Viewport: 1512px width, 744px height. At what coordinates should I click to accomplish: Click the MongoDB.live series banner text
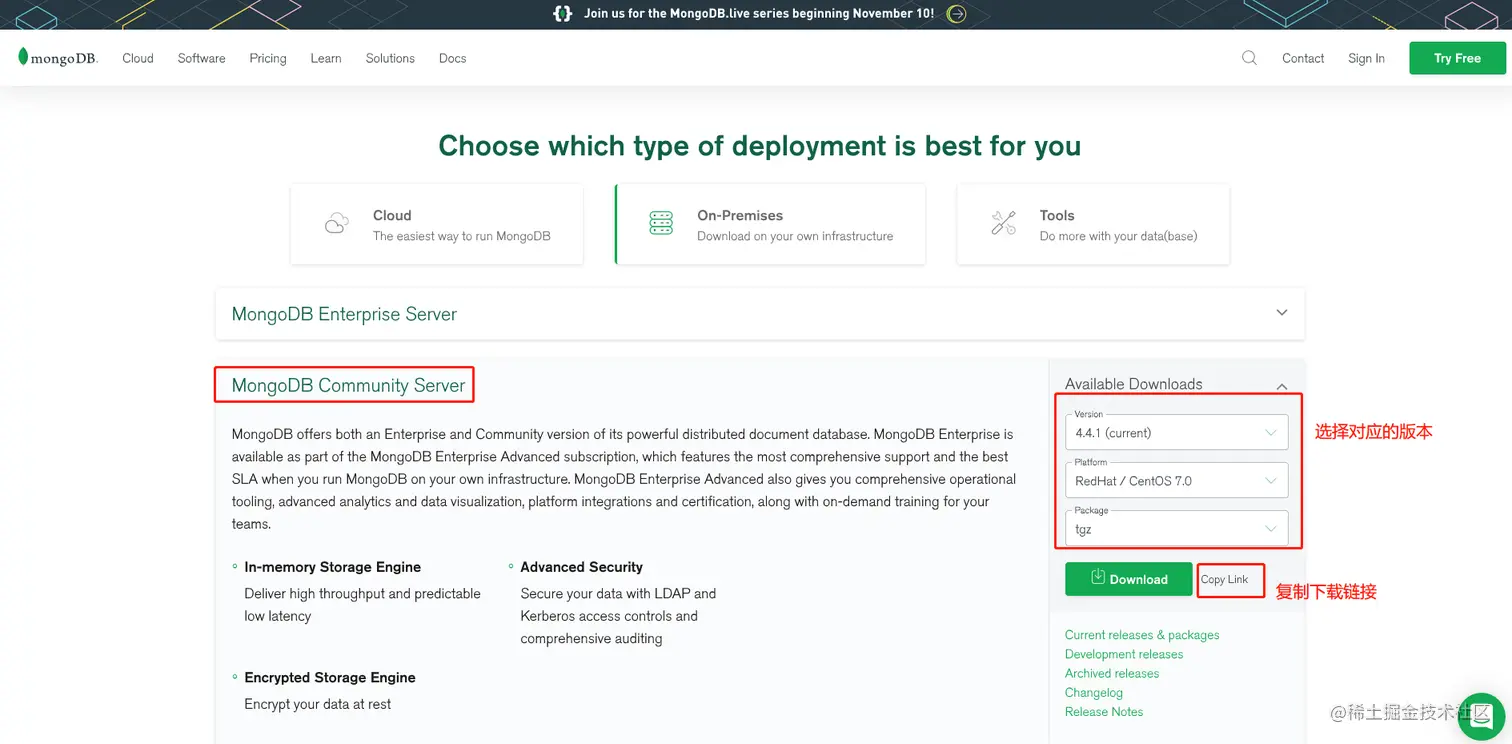coord(759,14)
